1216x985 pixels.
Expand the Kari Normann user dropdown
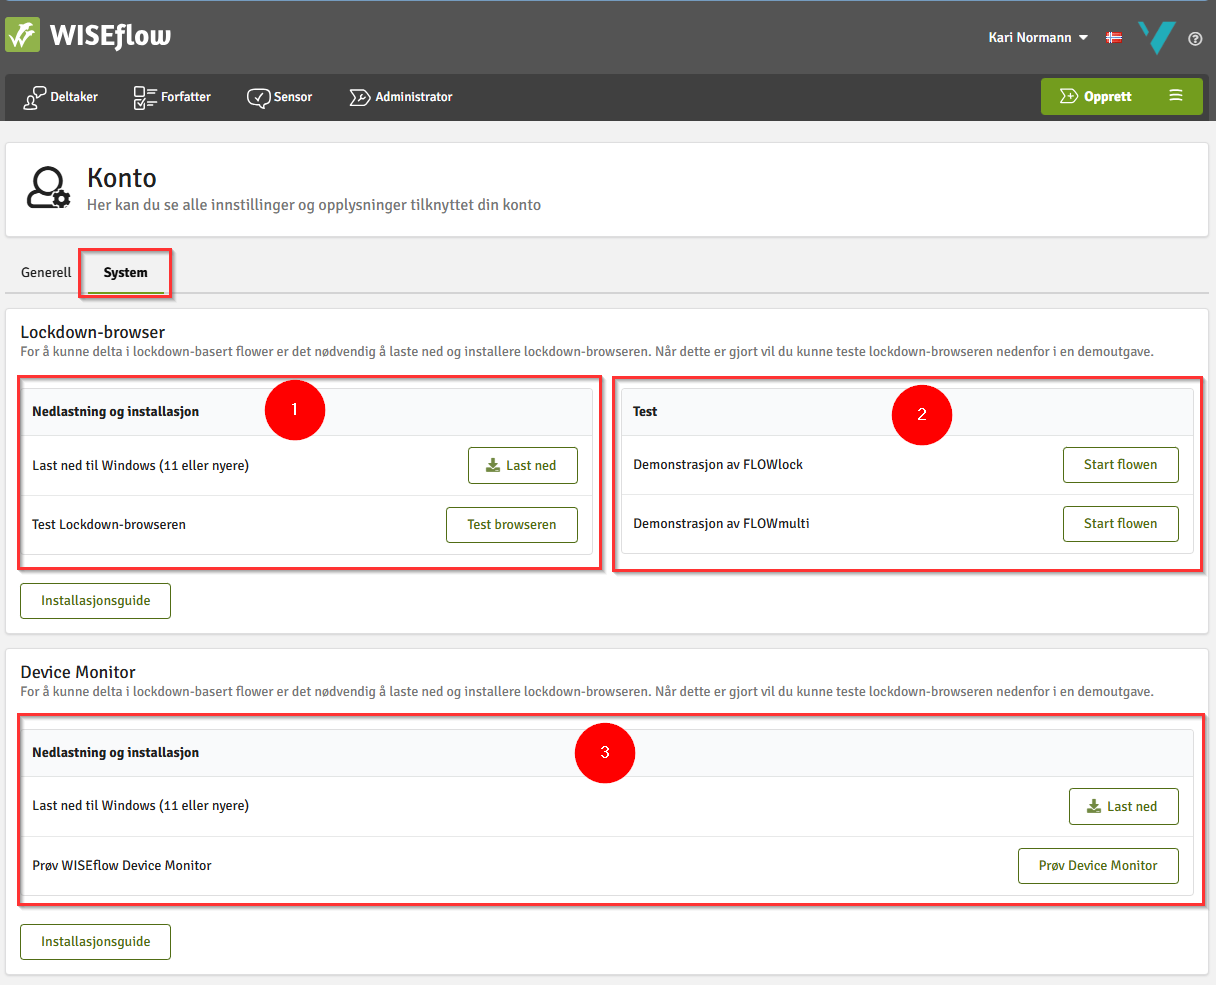(1038, 38)
